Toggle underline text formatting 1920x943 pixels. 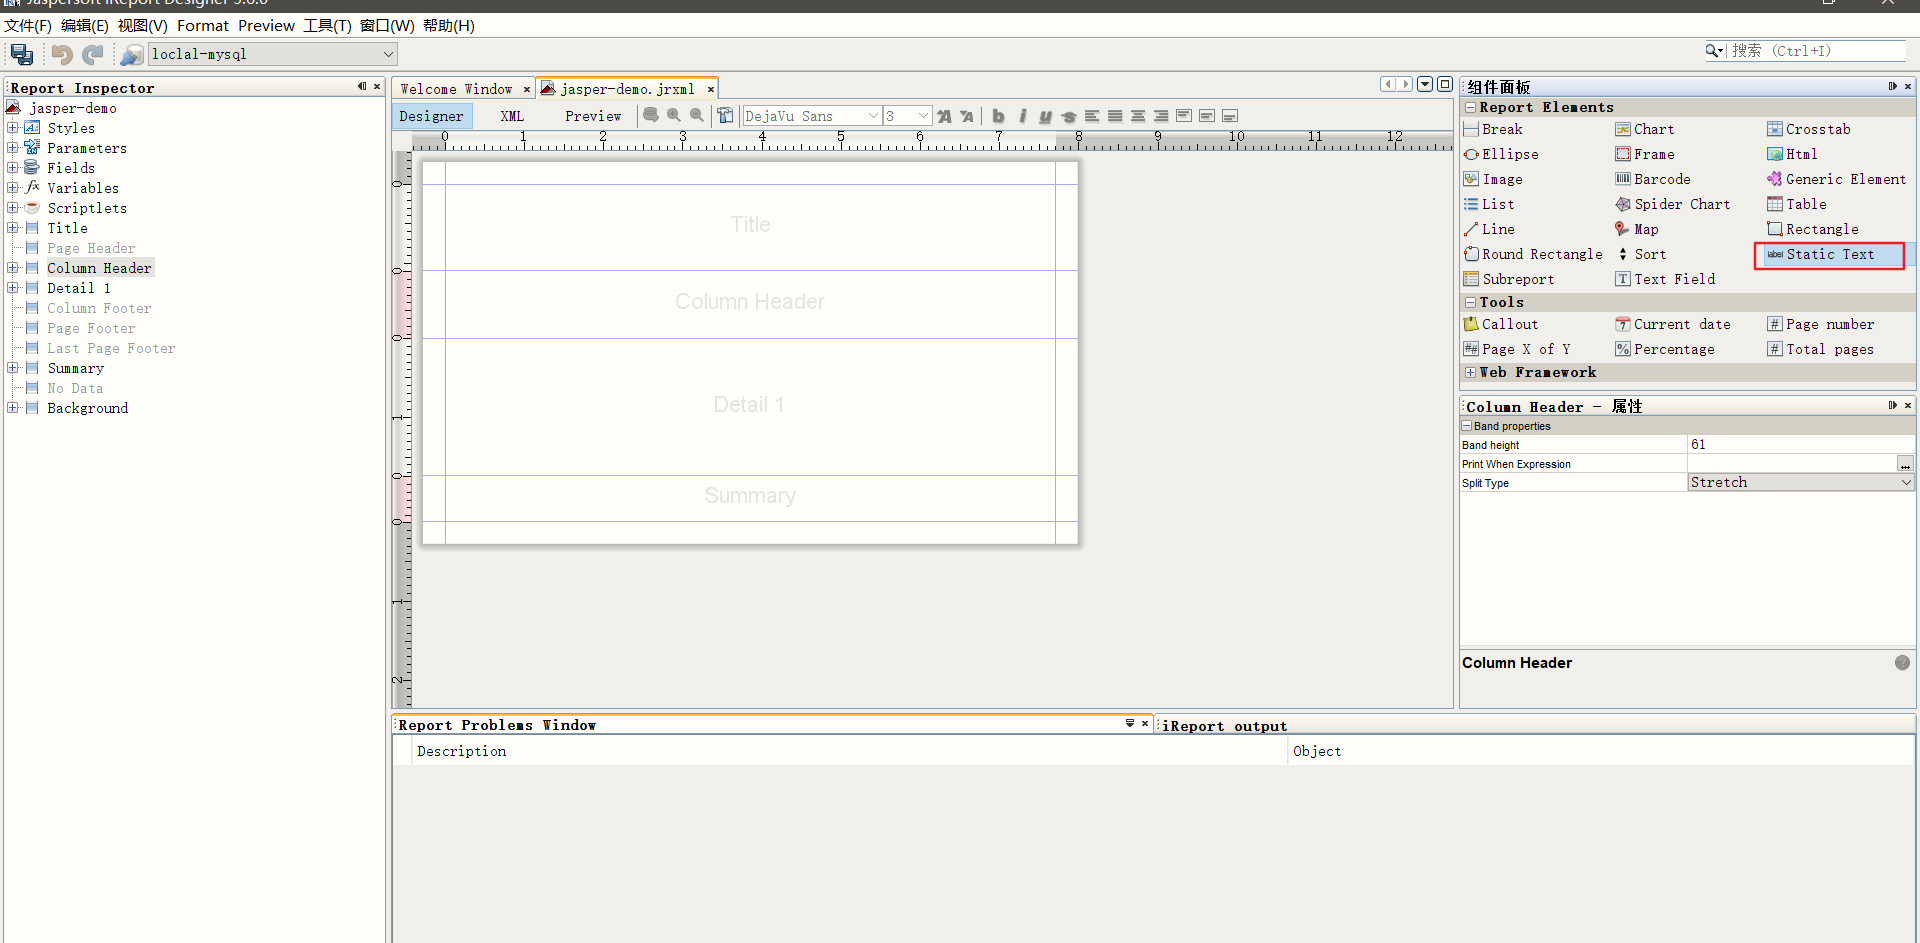click(x=1046, y=116)
